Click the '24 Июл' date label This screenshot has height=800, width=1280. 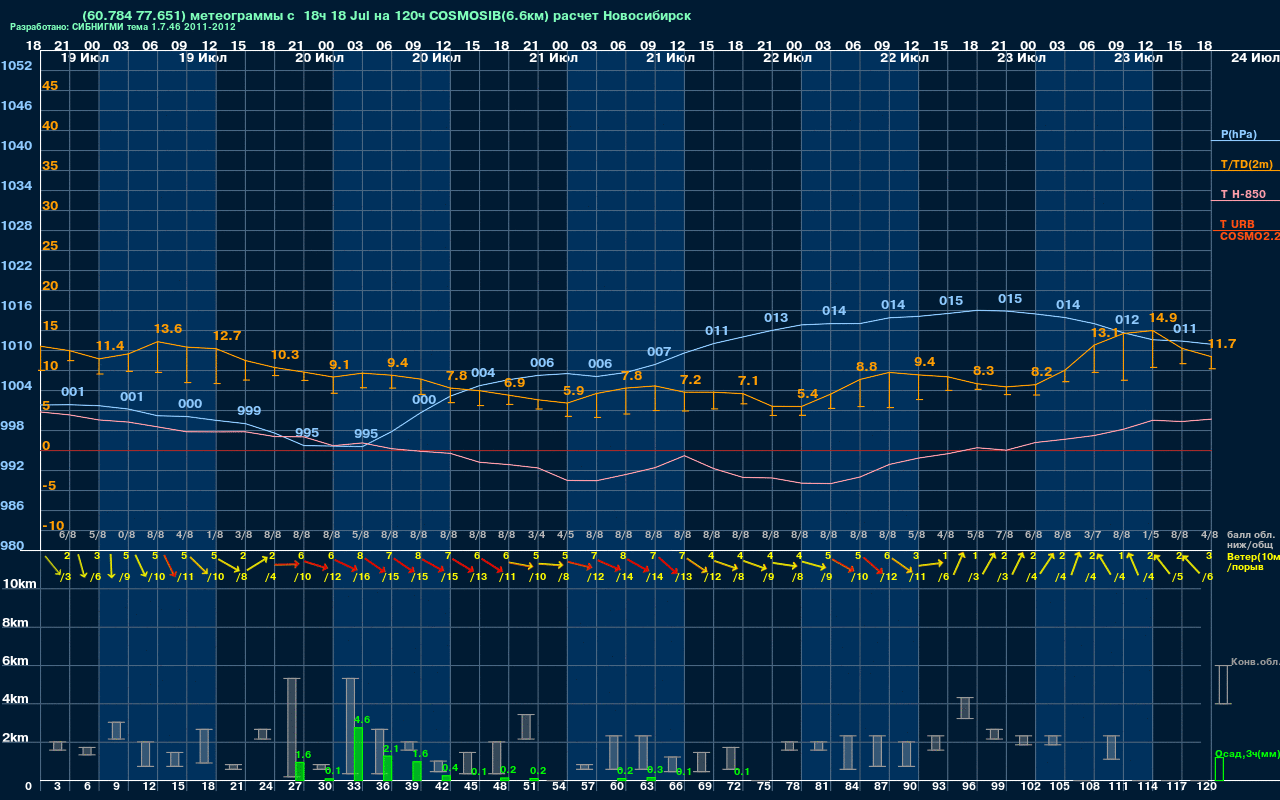1254,58
